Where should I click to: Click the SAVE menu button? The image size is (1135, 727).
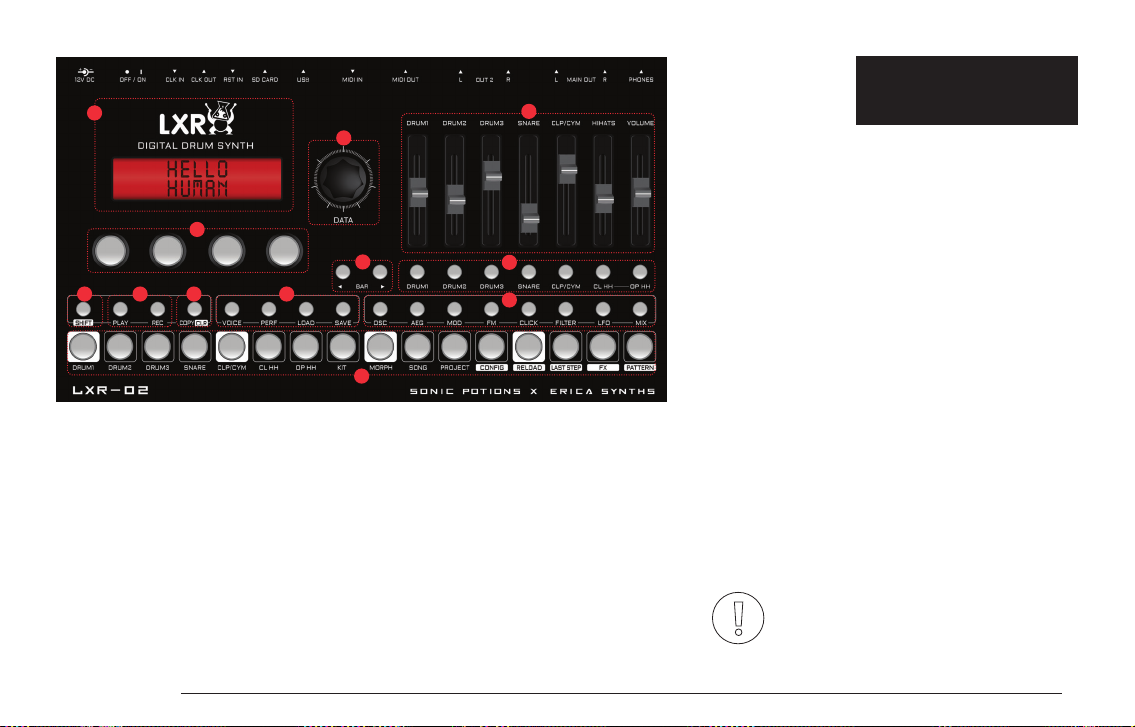tap(343, 310)
